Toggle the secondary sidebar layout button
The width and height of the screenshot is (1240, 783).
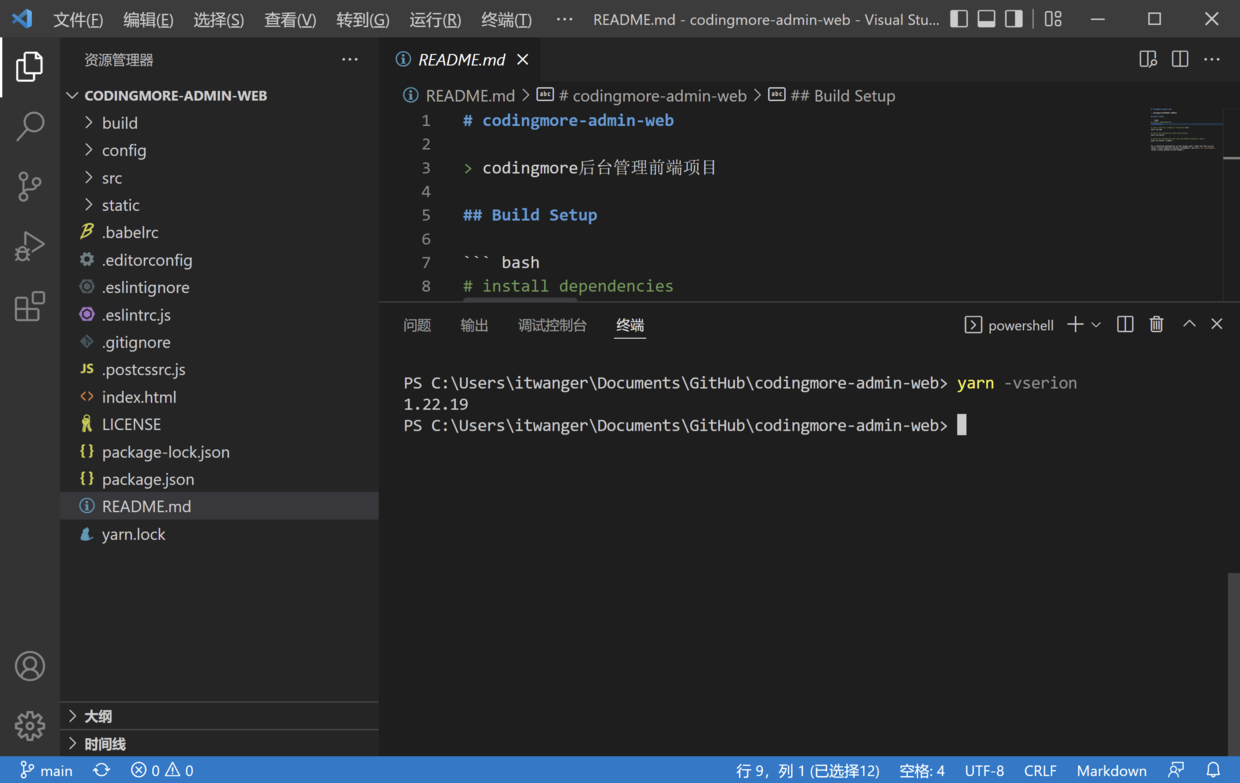1014,19
